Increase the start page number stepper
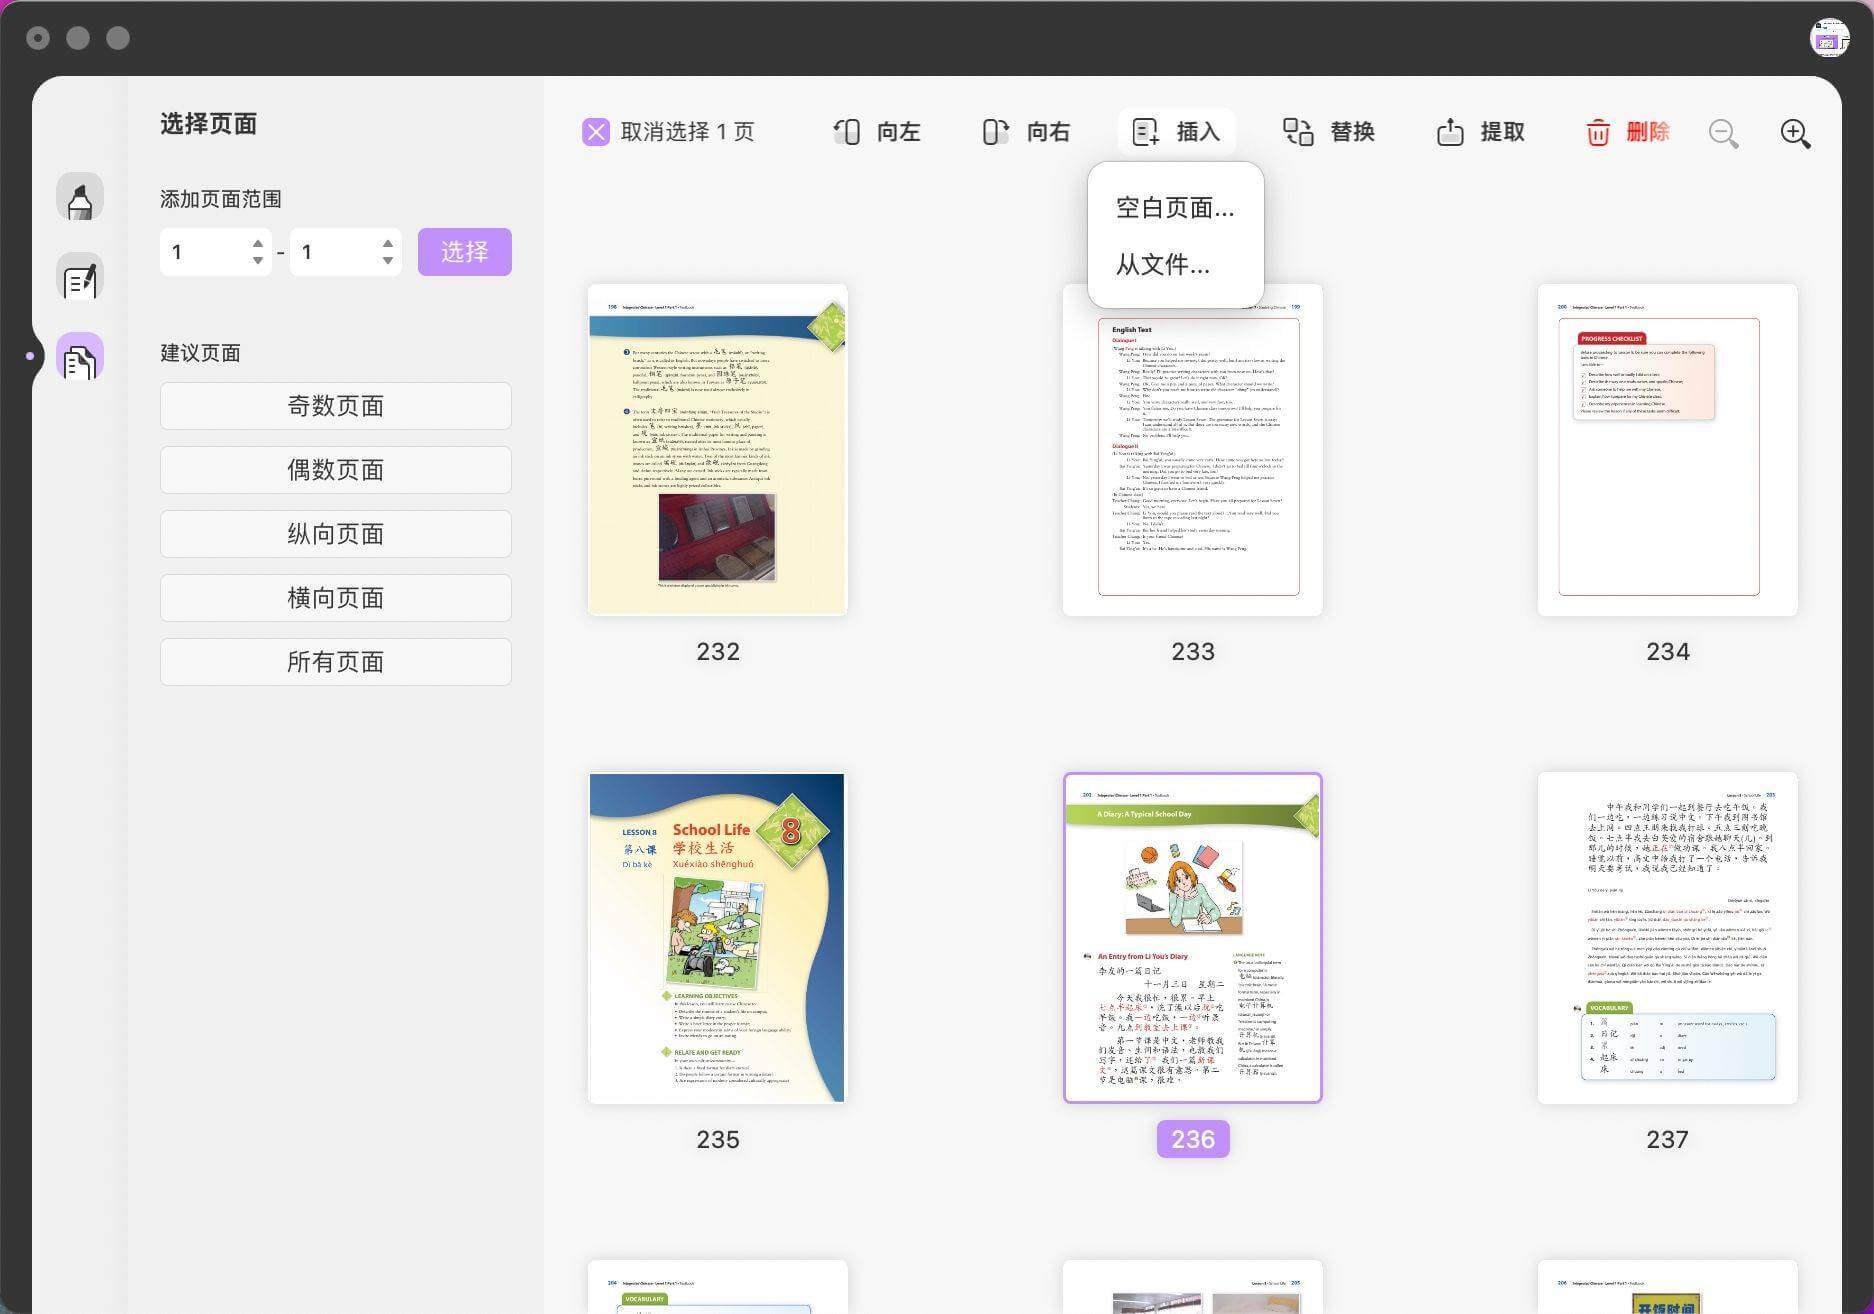Image resolution: width=1874 pixels, height=1314 pixels. 258,243
